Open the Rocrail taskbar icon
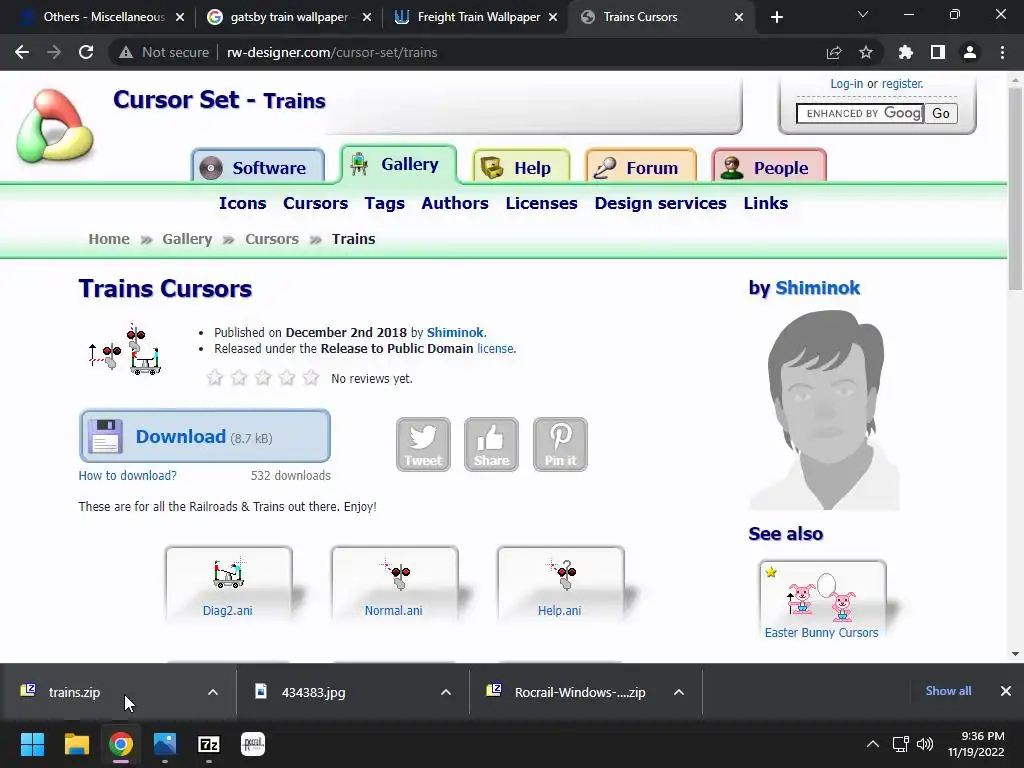Image resolution: width=1024 pixels, height=768 pixels. coord(253,744)
